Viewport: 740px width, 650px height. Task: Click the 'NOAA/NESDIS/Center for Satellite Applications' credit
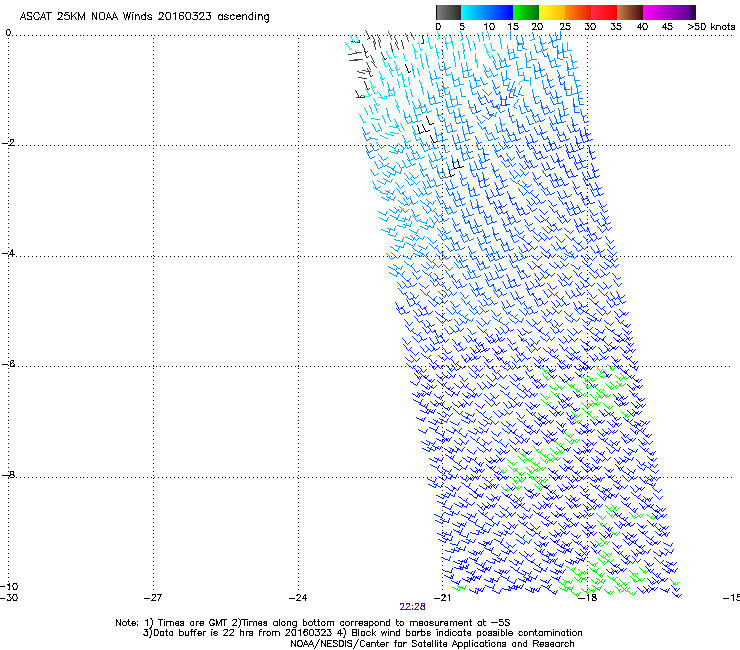pos(432,644)
